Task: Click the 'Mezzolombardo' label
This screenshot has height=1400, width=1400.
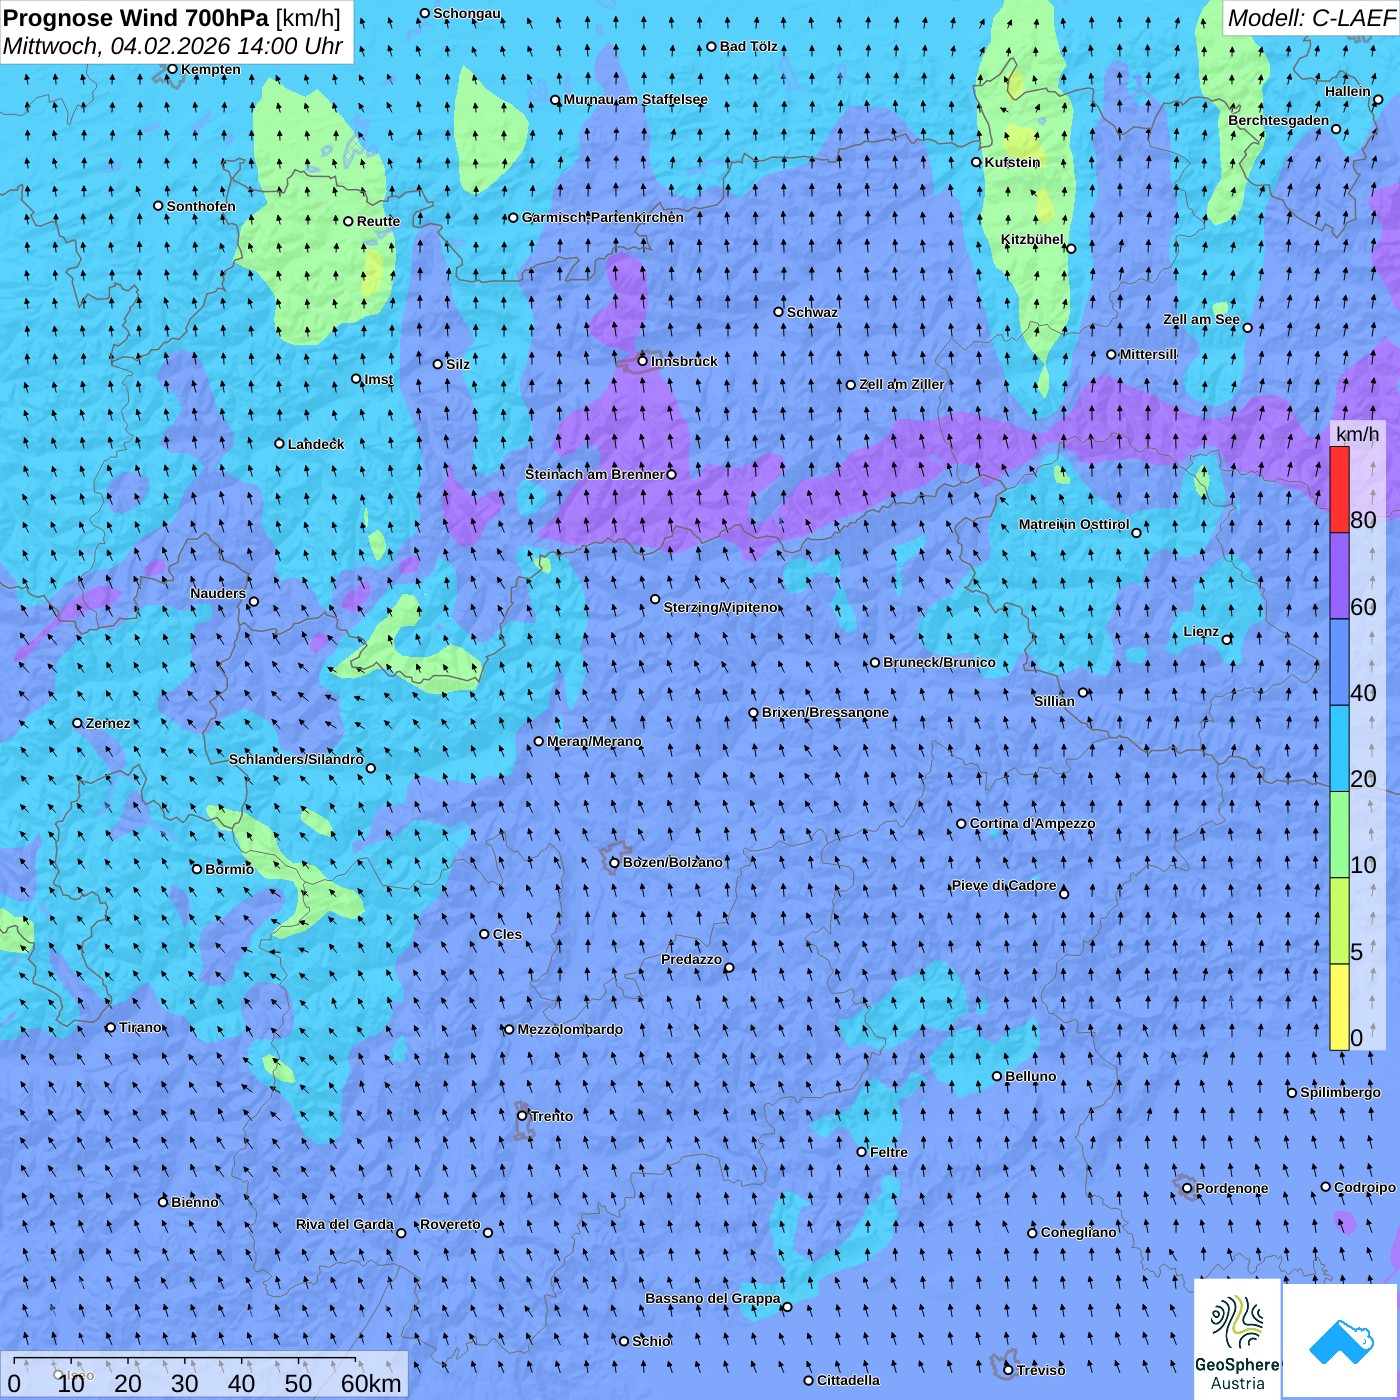Action: pos(570,1029)
